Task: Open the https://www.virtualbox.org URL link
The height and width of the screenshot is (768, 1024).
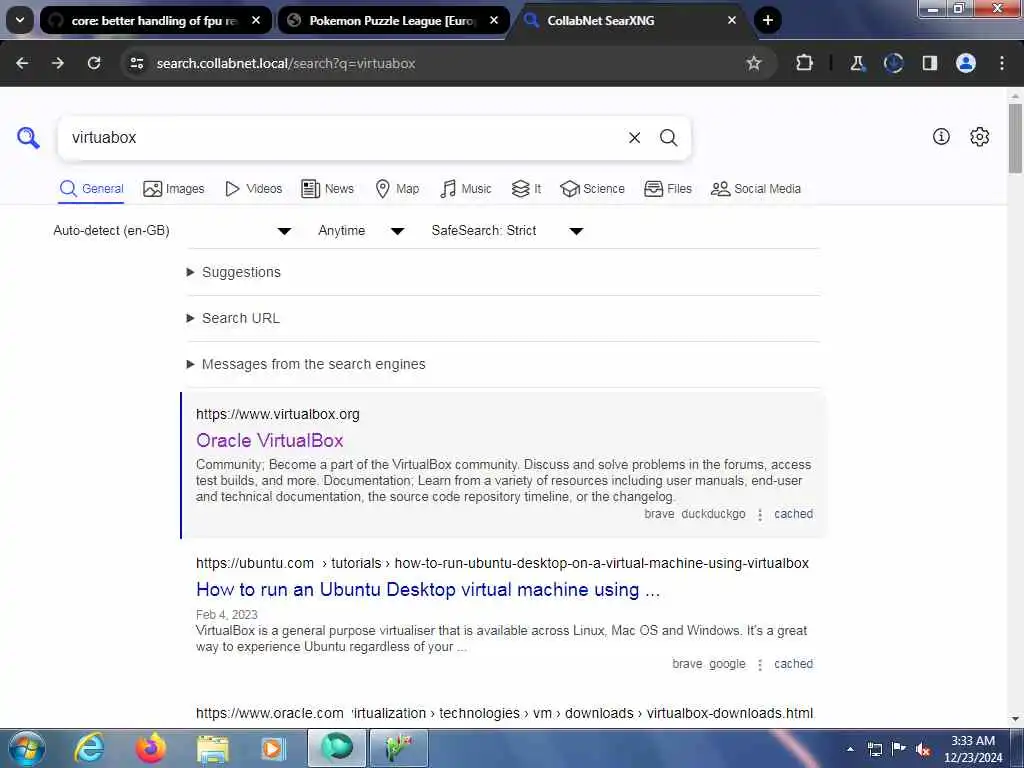Action: [278, 414]
